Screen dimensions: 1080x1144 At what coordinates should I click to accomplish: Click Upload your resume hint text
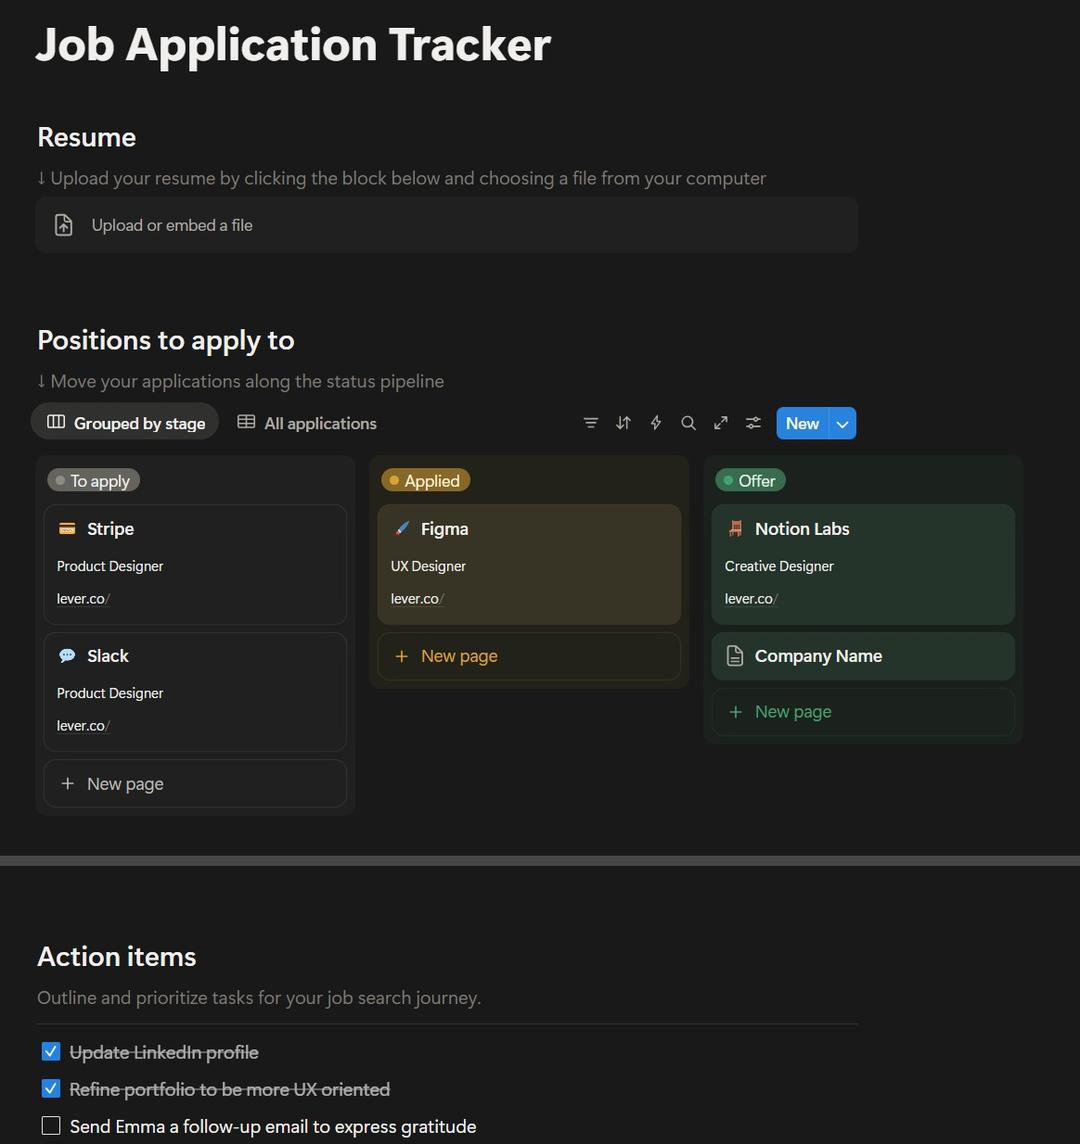click(x=401, y=179)
